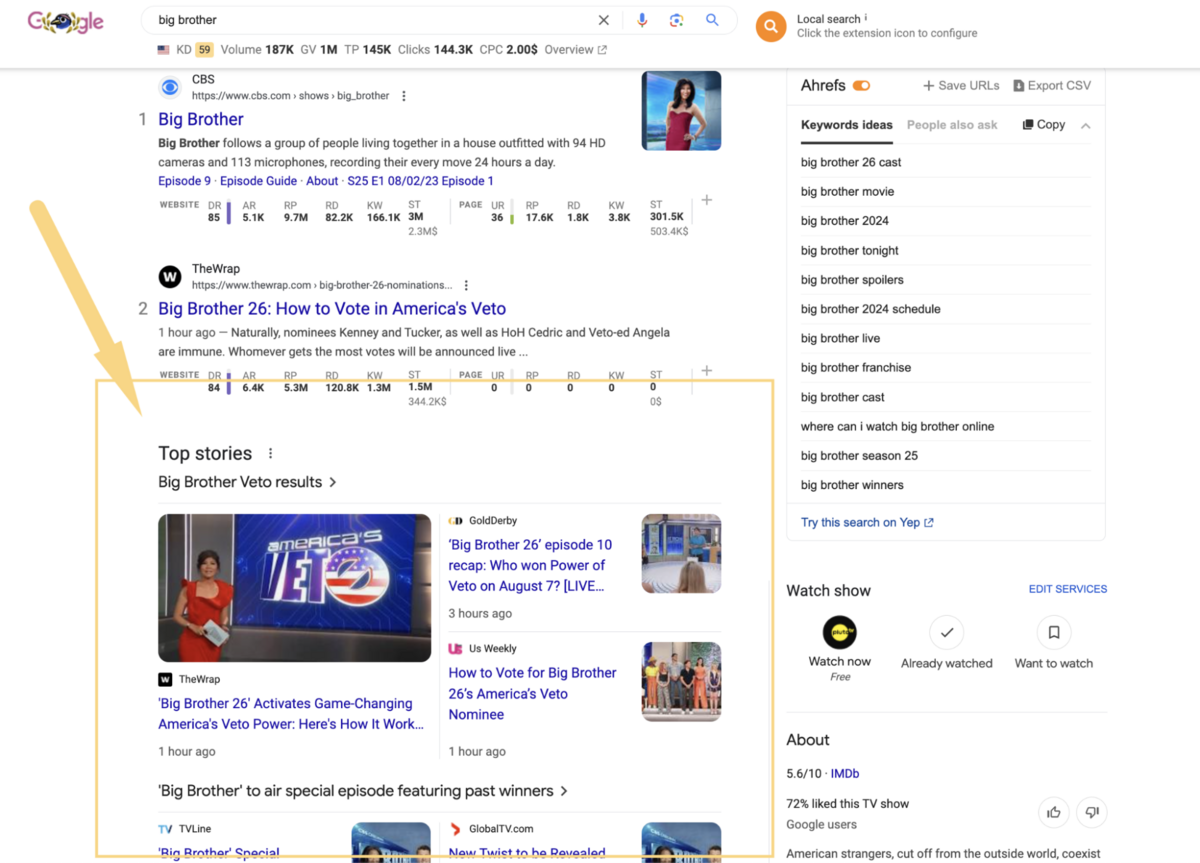Click Save URLs in Ahrefs panel

[x=961, y=86]
